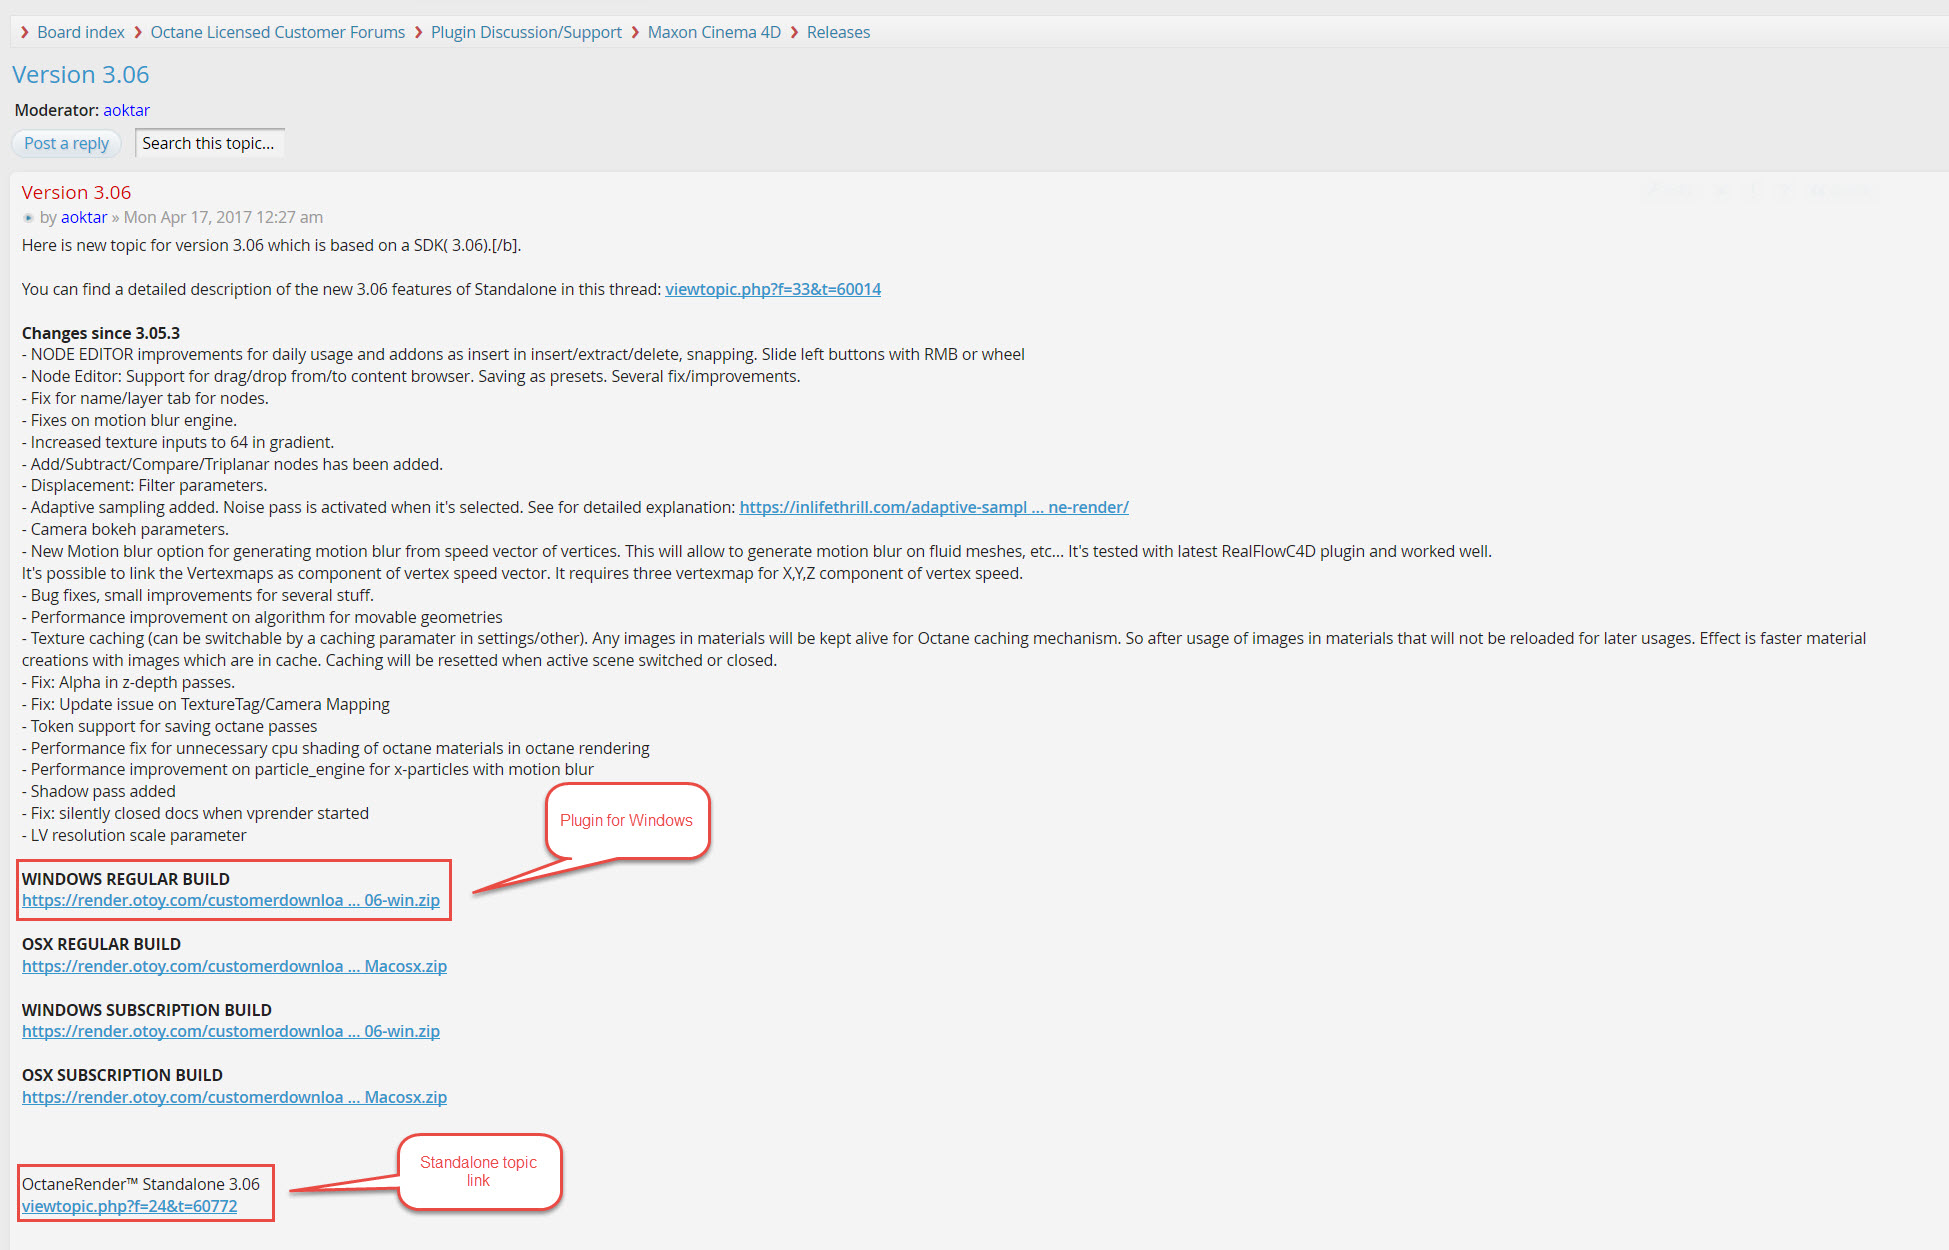Click the Version 3.06 topic title
The image size is (1949, 1250).
pos(80,75)
